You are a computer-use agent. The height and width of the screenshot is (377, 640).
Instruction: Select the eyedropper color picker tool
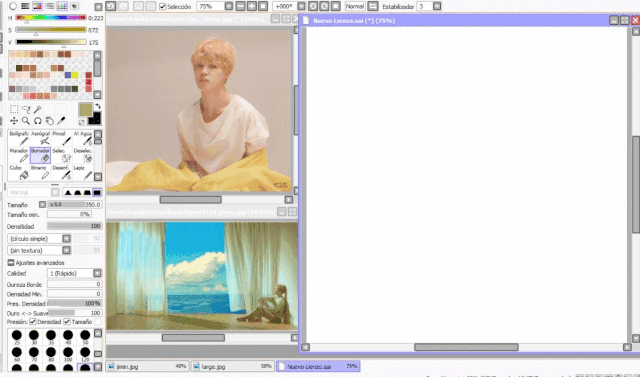pyautogui.click(x=61, y=121)
